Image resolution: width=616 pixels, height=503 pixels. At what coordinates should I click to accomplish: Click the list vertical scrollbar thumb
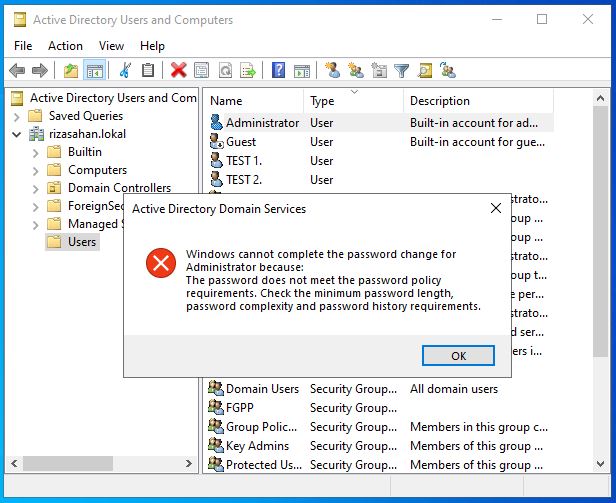tap(600, 231)
